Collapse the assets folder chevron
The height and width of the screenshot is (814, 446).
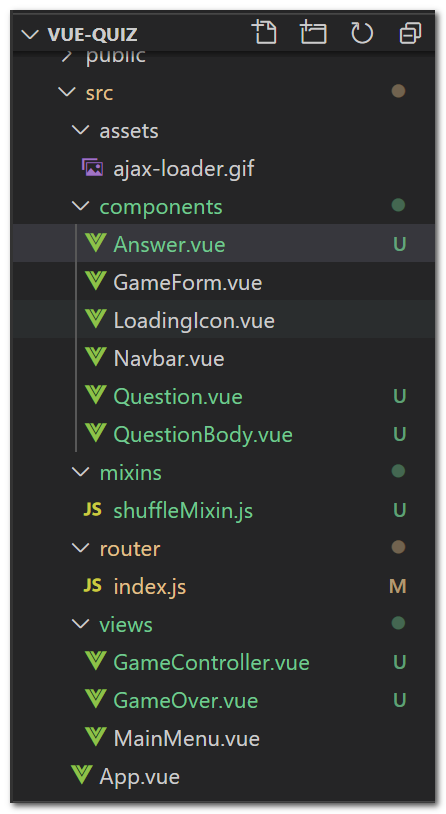click(x=80, y=130)
